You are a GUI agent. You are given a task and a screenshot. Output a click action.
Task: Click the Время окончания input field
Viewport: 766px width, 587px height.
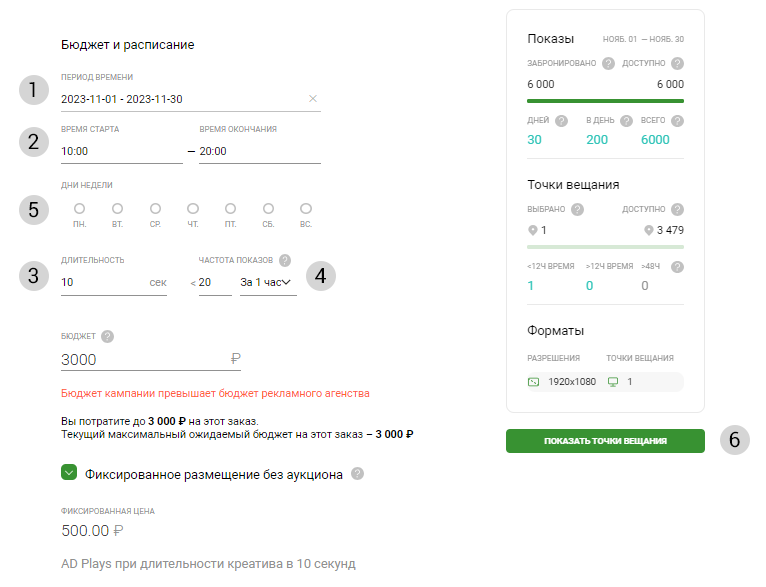point(258,152)
